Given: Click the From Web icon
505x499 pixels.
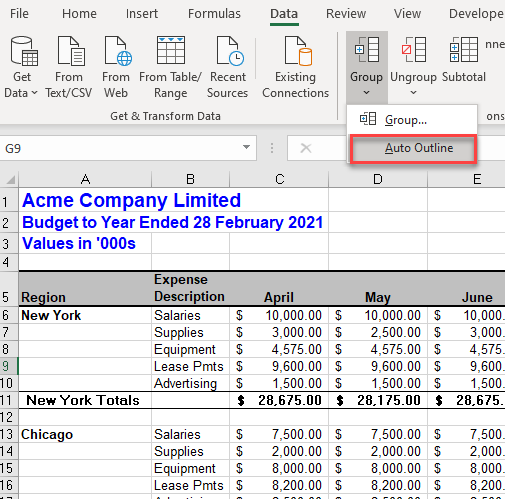Looking at the screenshot, I should (118, 51).
